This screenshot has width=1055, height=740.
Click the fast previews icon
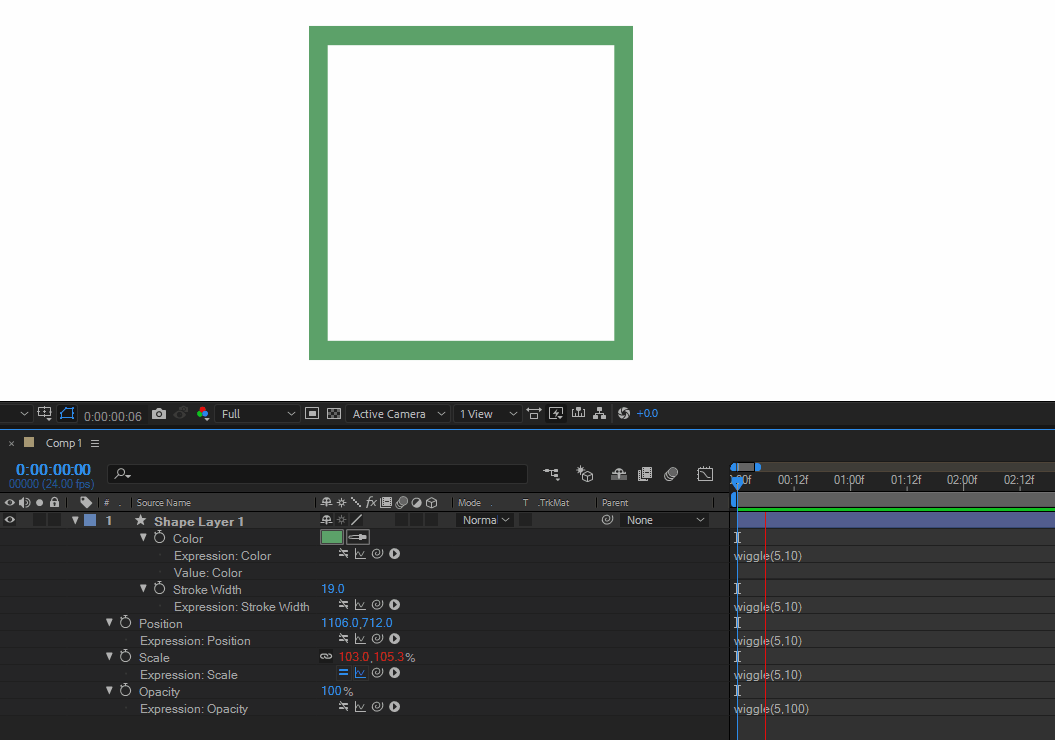(x=556, y=414)
